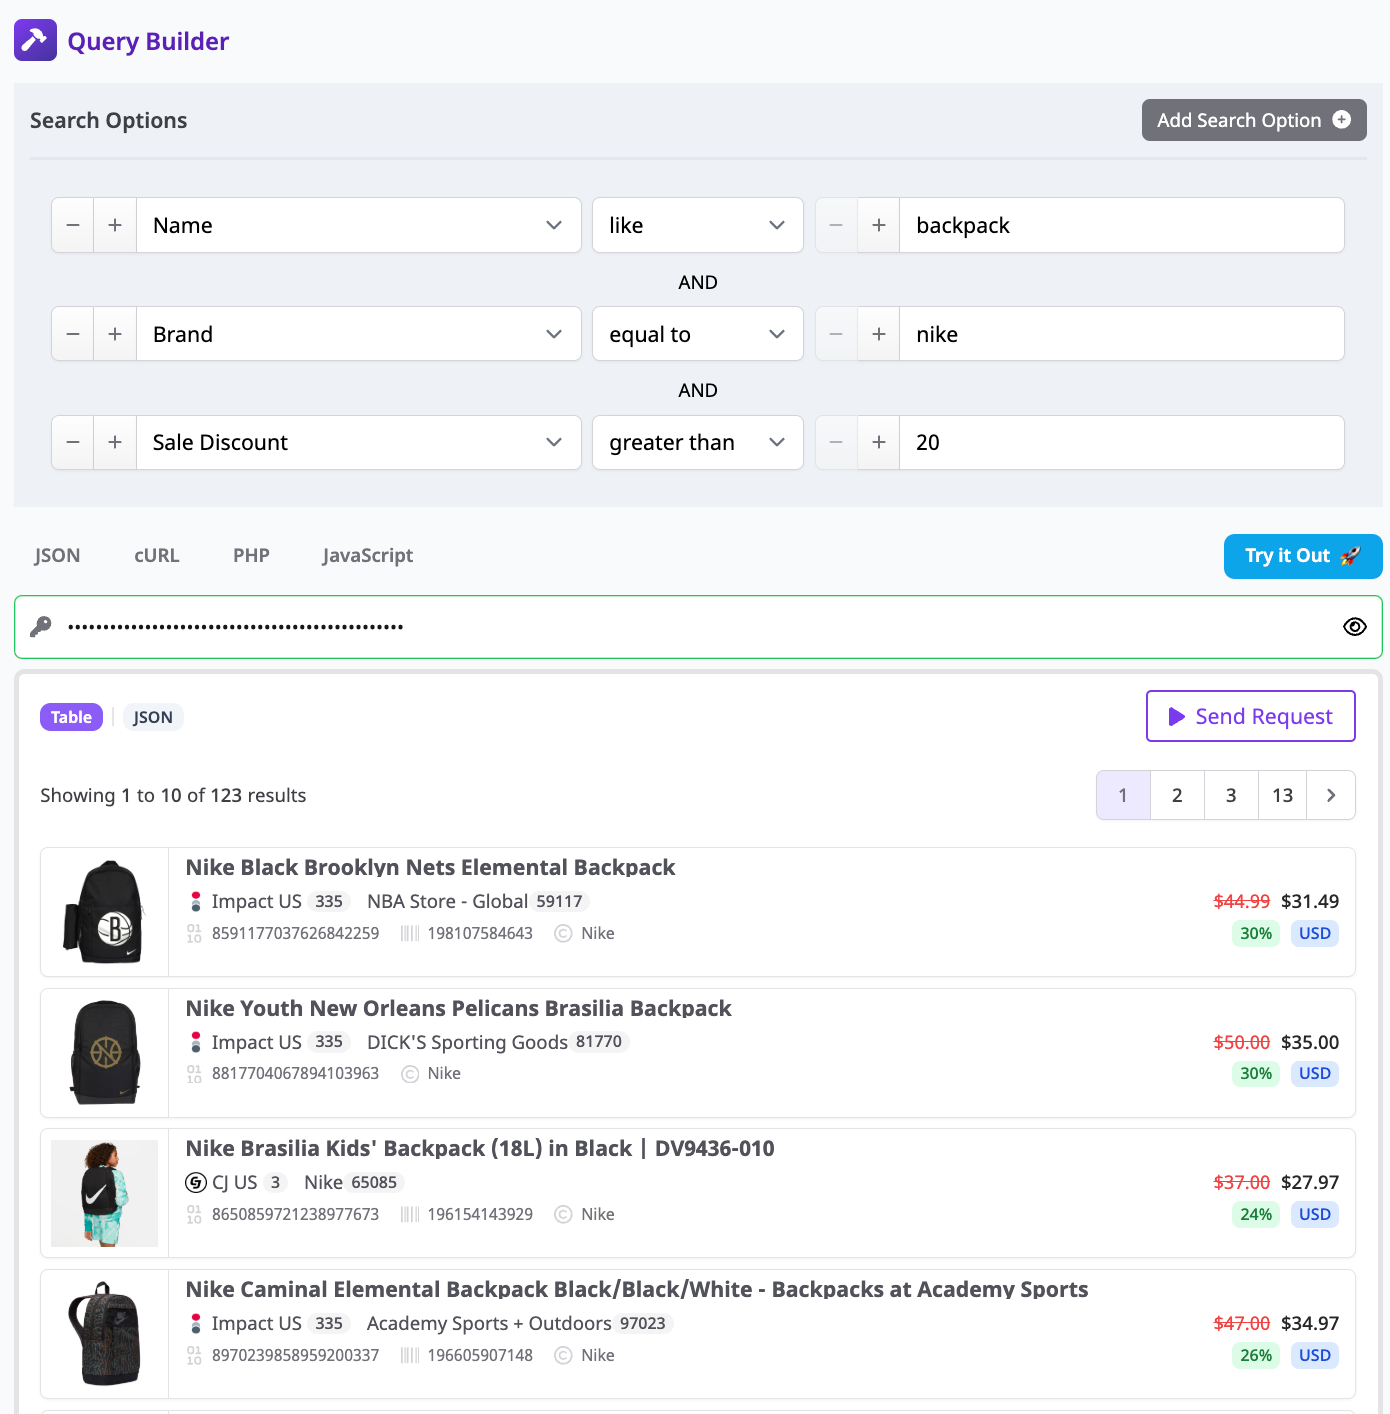Click the masked API key field
Image resolution: width=1390 pixels, height=1414 pixels.
click(x=698, y=627)
